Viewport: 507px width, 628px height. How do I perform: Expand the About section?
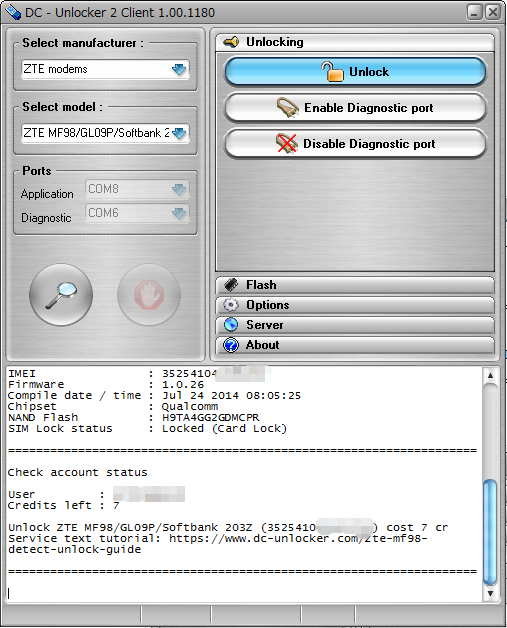coord(355,345)
